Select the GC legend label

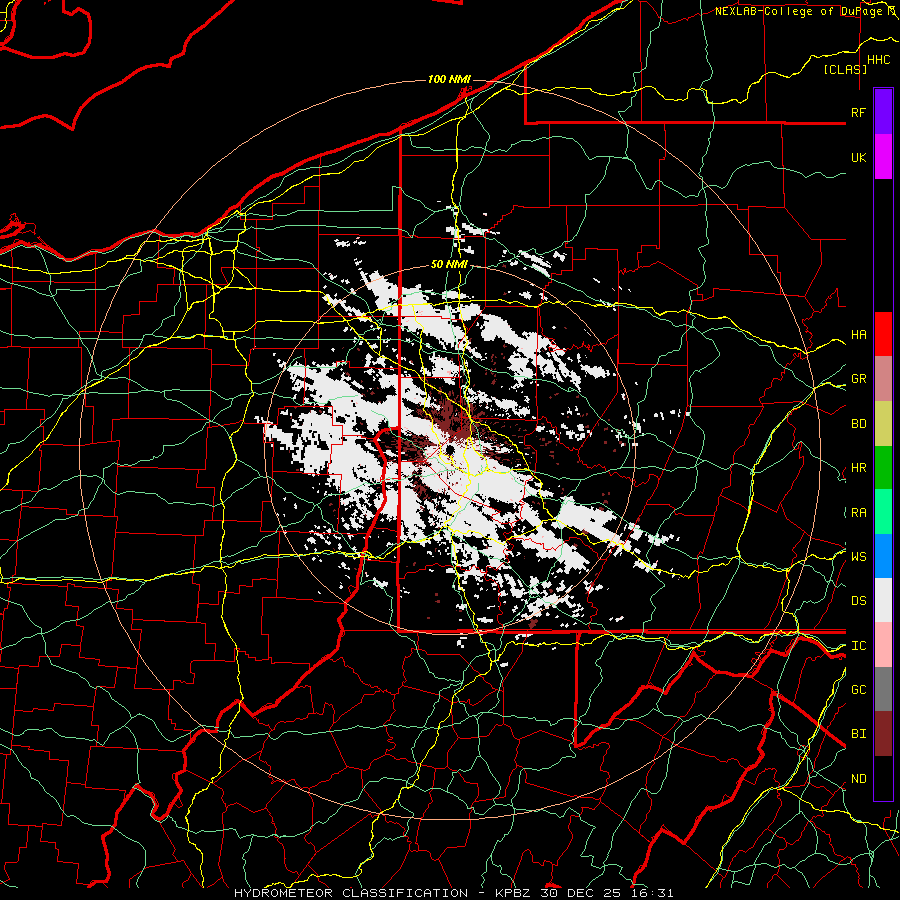click(858, 690)
